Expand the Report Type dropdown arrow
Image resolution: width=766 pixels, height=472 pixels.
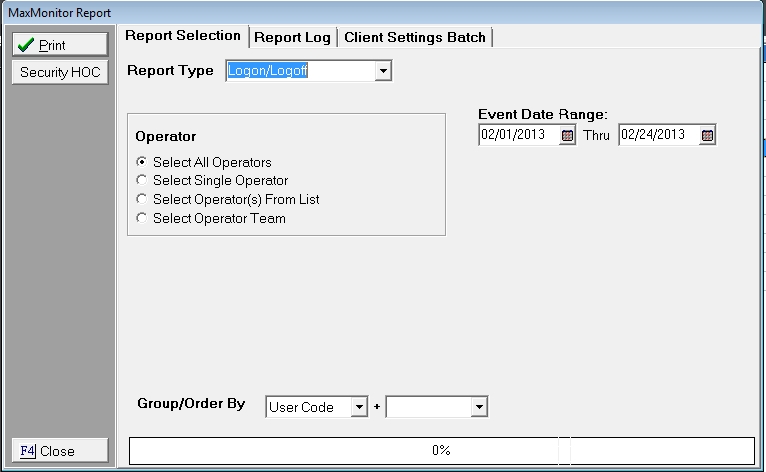(382, 71)
